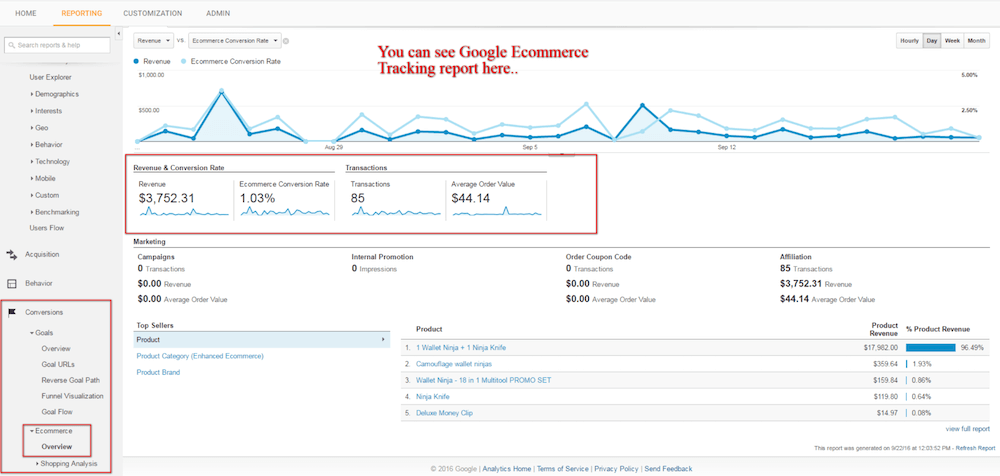Open Goal Flow report

point(57,412)
